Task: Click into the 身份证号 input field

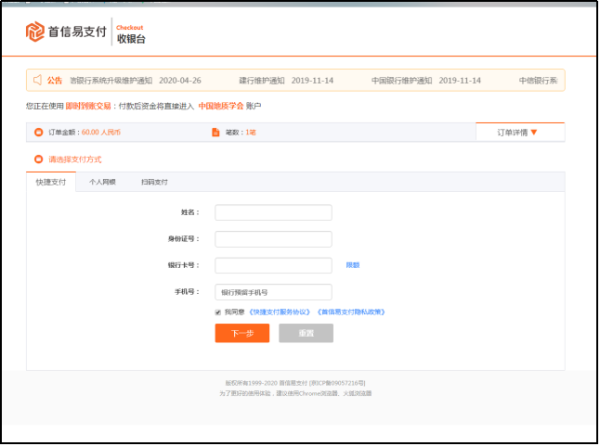Action: click(273, 239)
